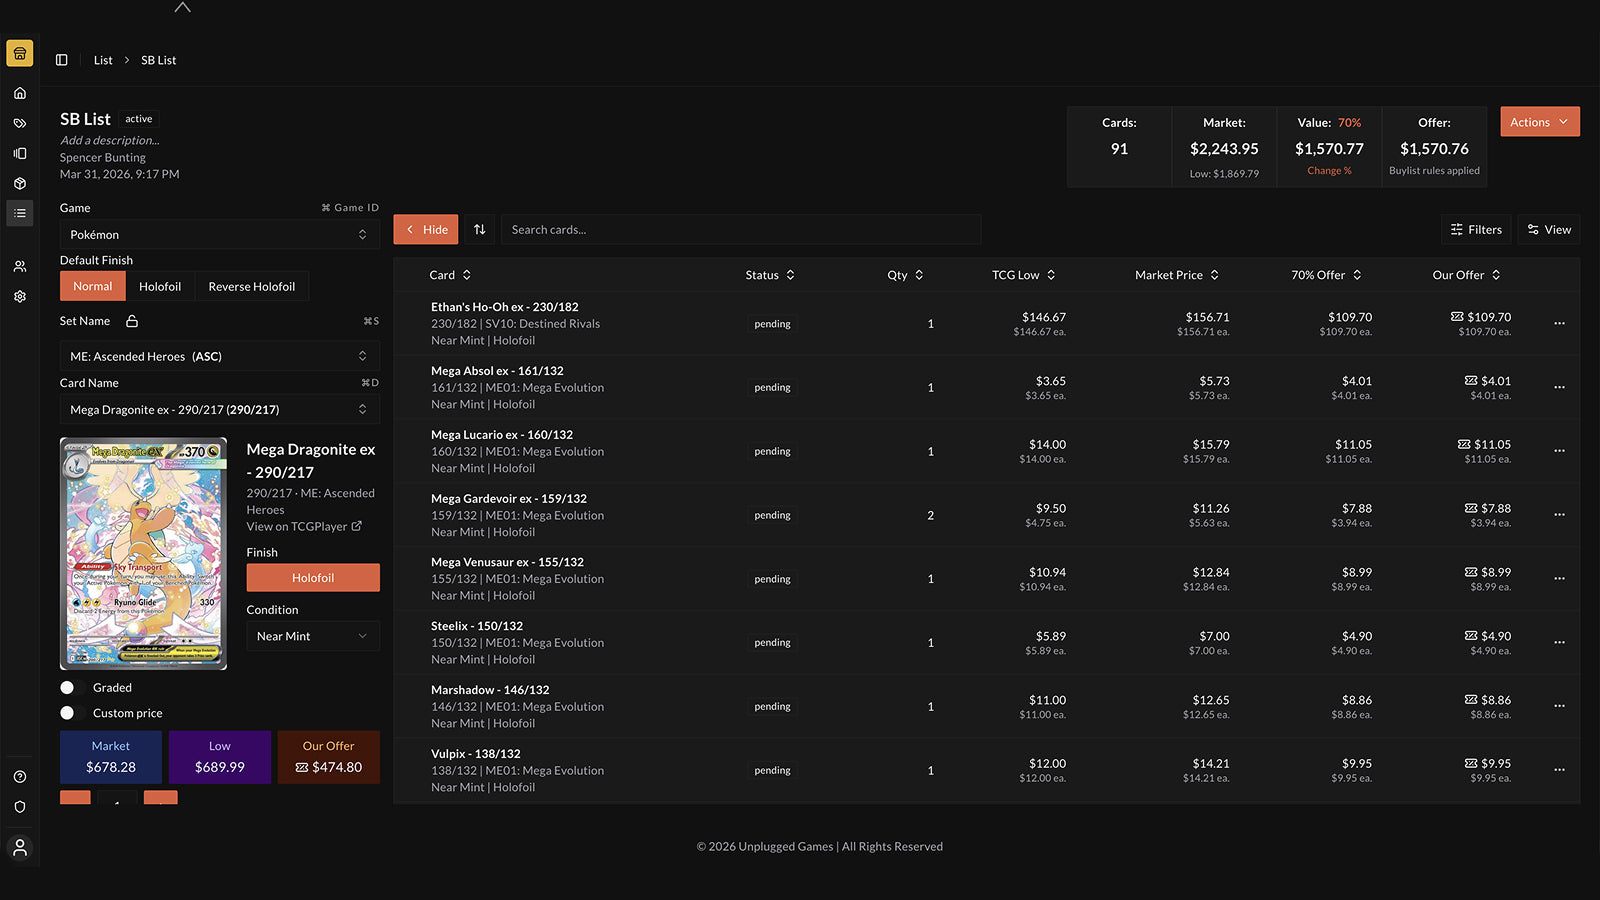The height and width of the screenshot is (900, 1600).
Task: Open row menu for Mega Gardevoir ex
Action: pyautogui.click(x=1559, y=515)
